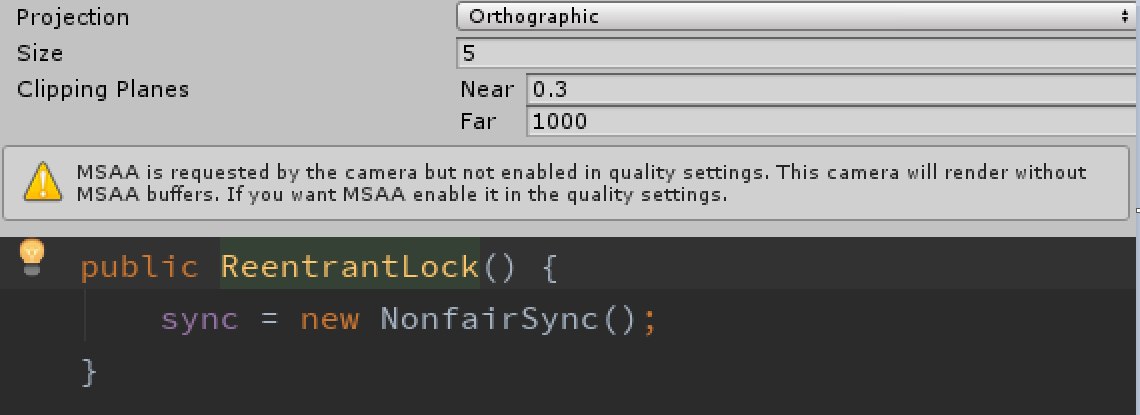1140x415 pixels.
Task: Click the yellow MSAA warning triangle icon
Action: pos(44,181)
